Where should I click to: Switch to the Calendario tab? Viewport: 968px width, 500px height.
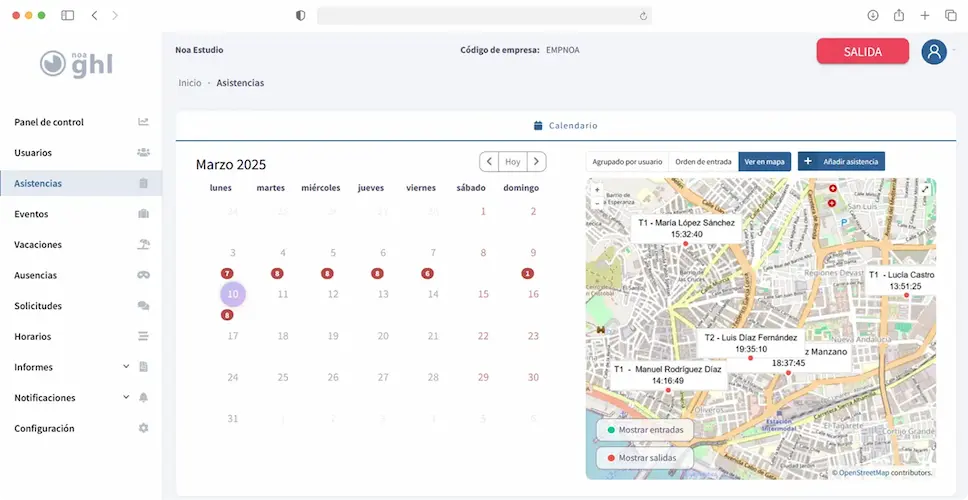click(565, 125)
